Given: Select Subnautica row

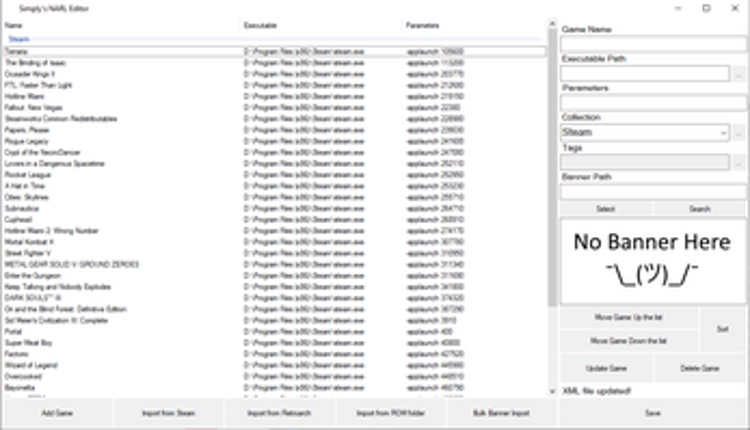Looking at the screenshot, I should click(274, 208).
